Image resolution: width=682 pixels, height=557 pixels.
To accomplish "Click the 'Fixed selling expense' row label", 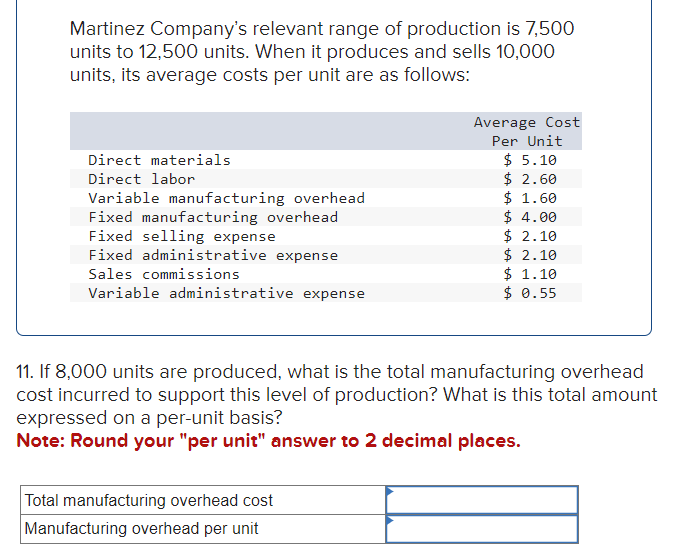I will tap(182, 236).
